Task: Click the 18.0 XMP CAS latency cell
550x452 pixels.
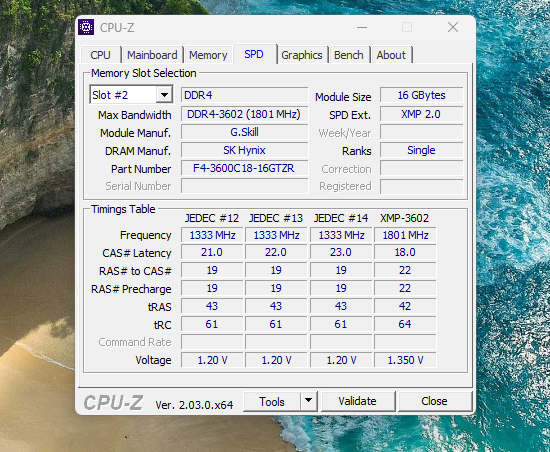Action: coord(405,252)
